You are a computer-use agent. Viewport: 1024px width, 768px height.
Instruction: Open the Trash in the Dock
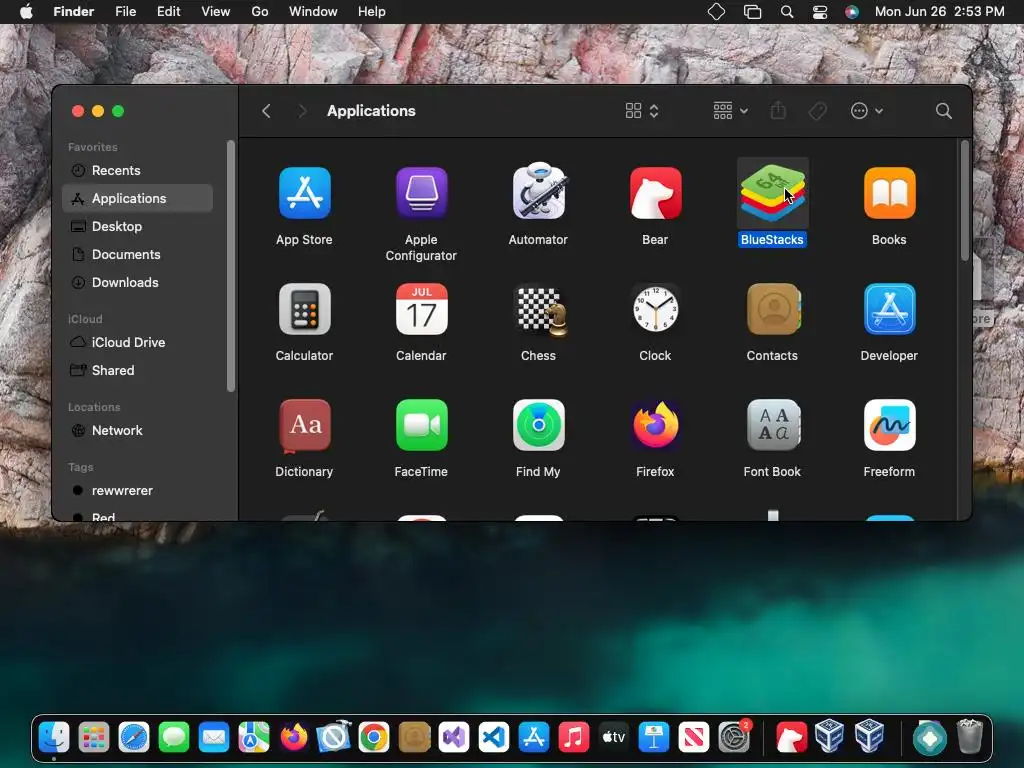(970, 737)
